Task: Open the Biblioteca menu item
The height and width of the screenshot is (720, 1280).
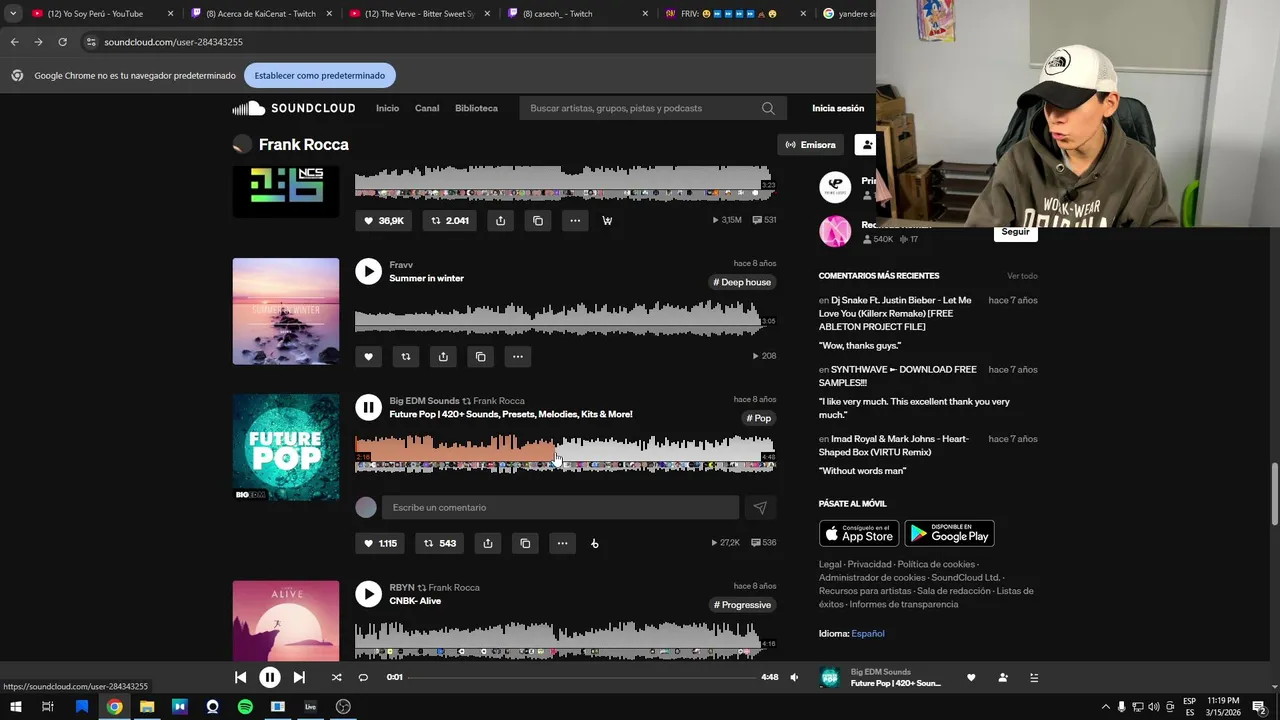Action: (476, 108)
